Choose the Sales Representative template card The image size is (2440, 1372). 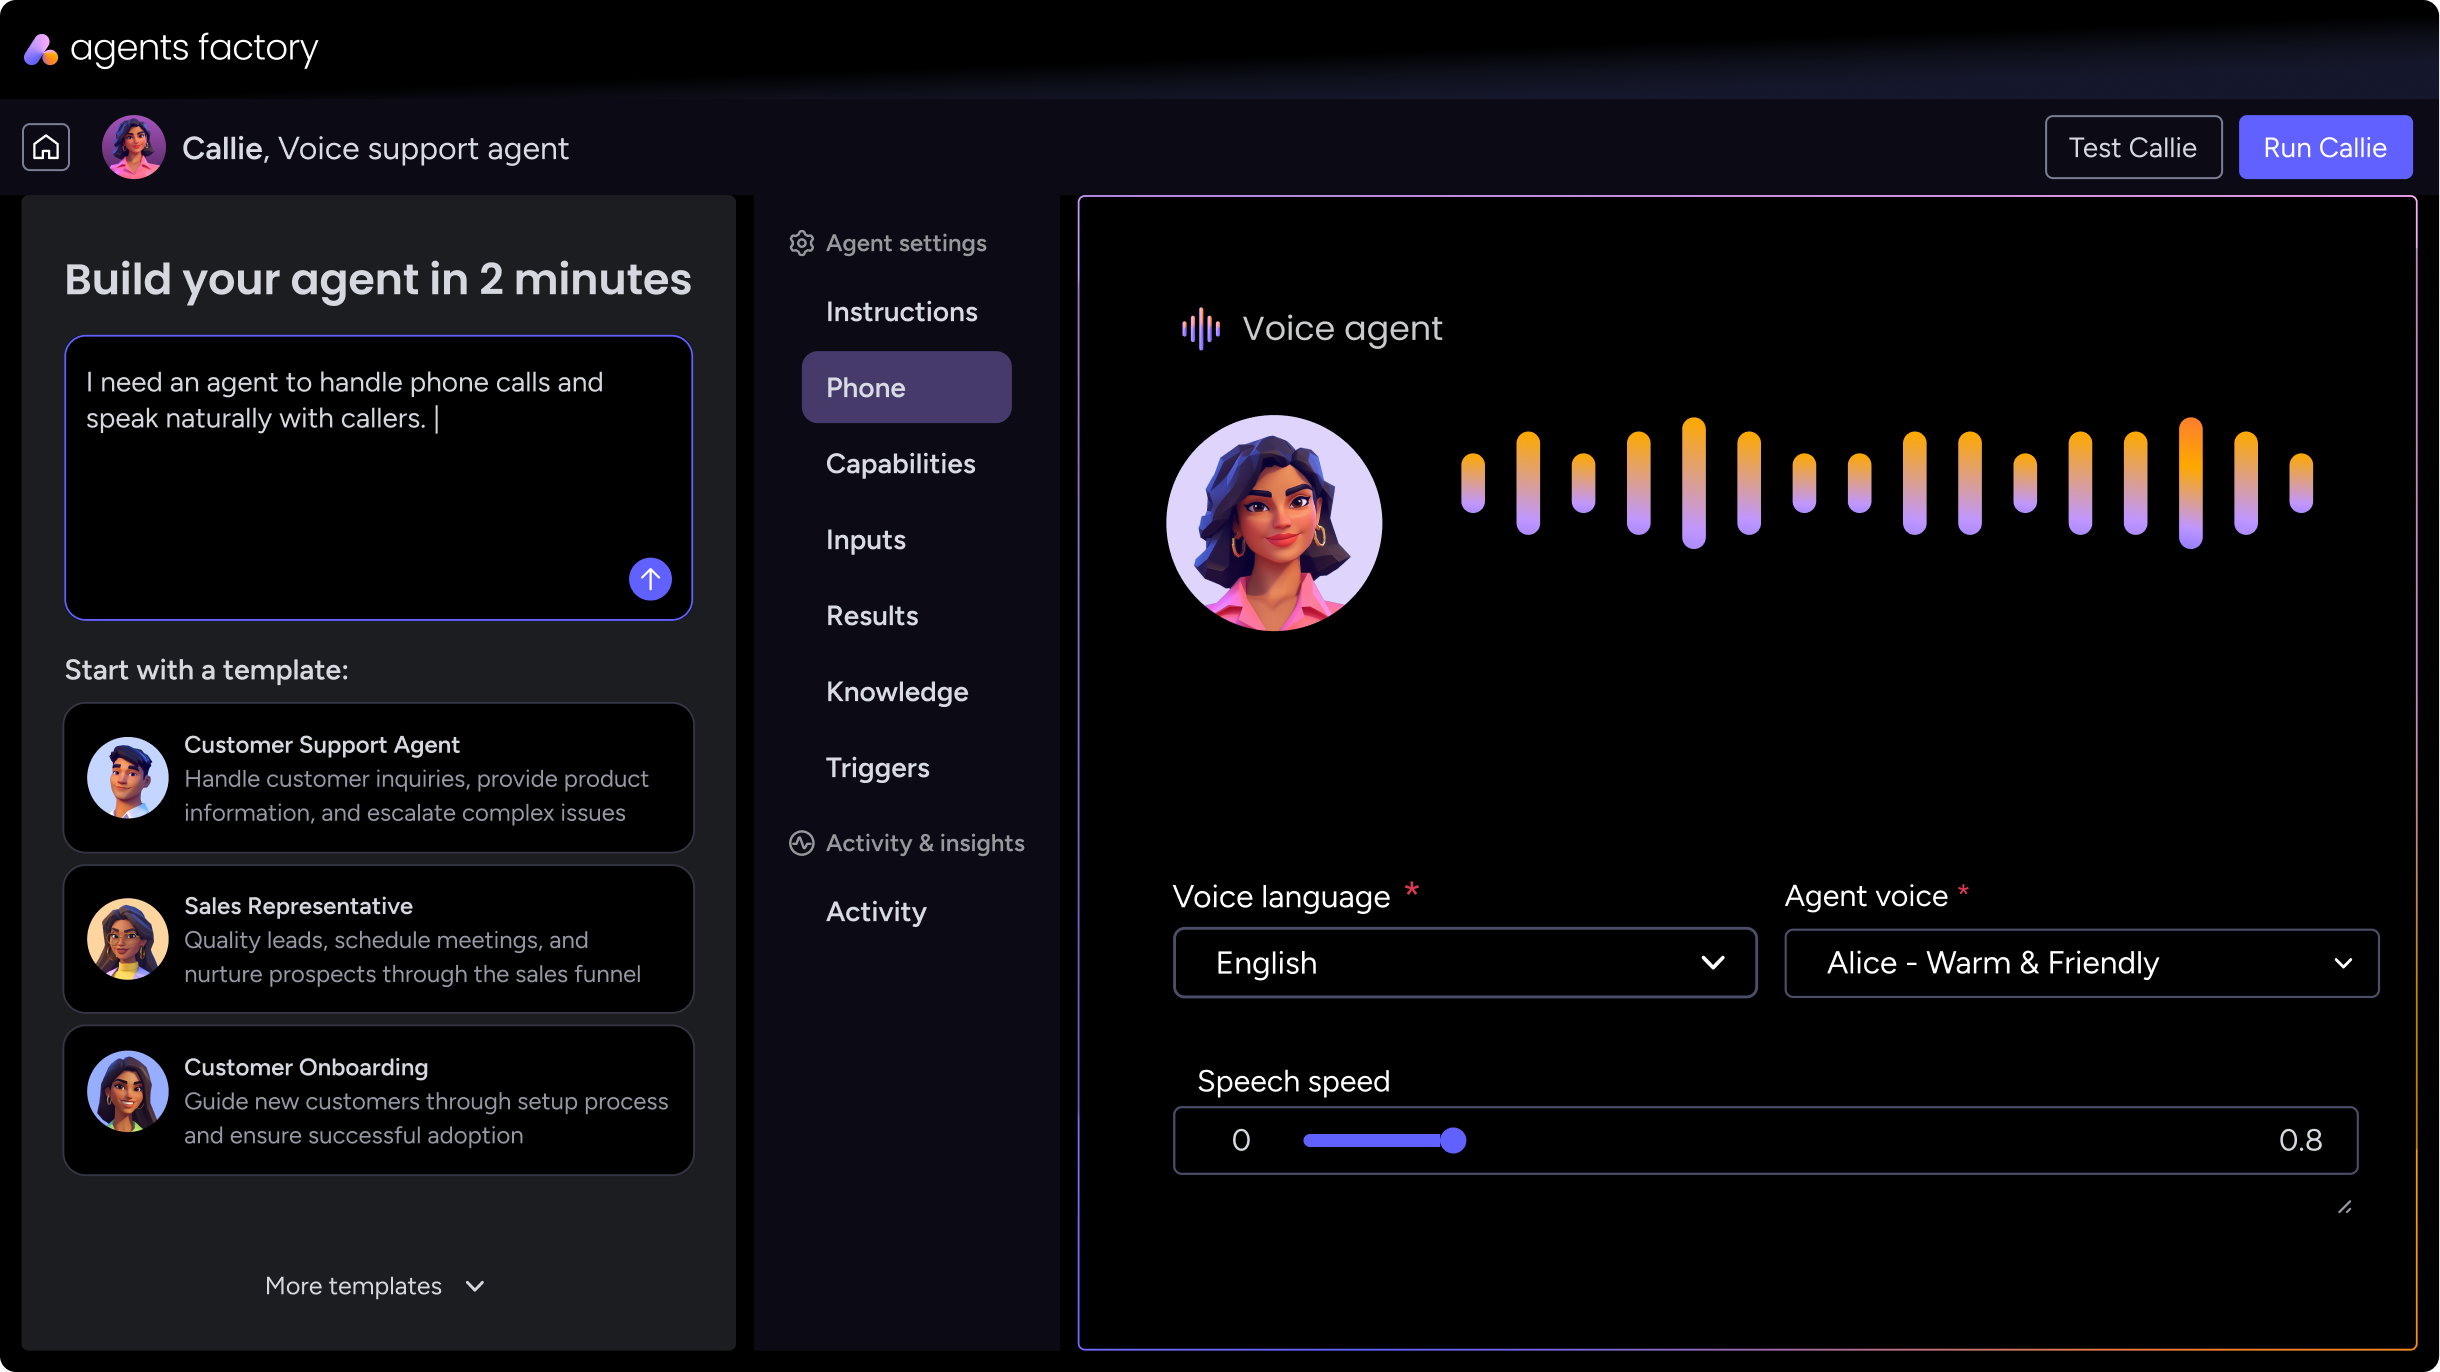378,939
